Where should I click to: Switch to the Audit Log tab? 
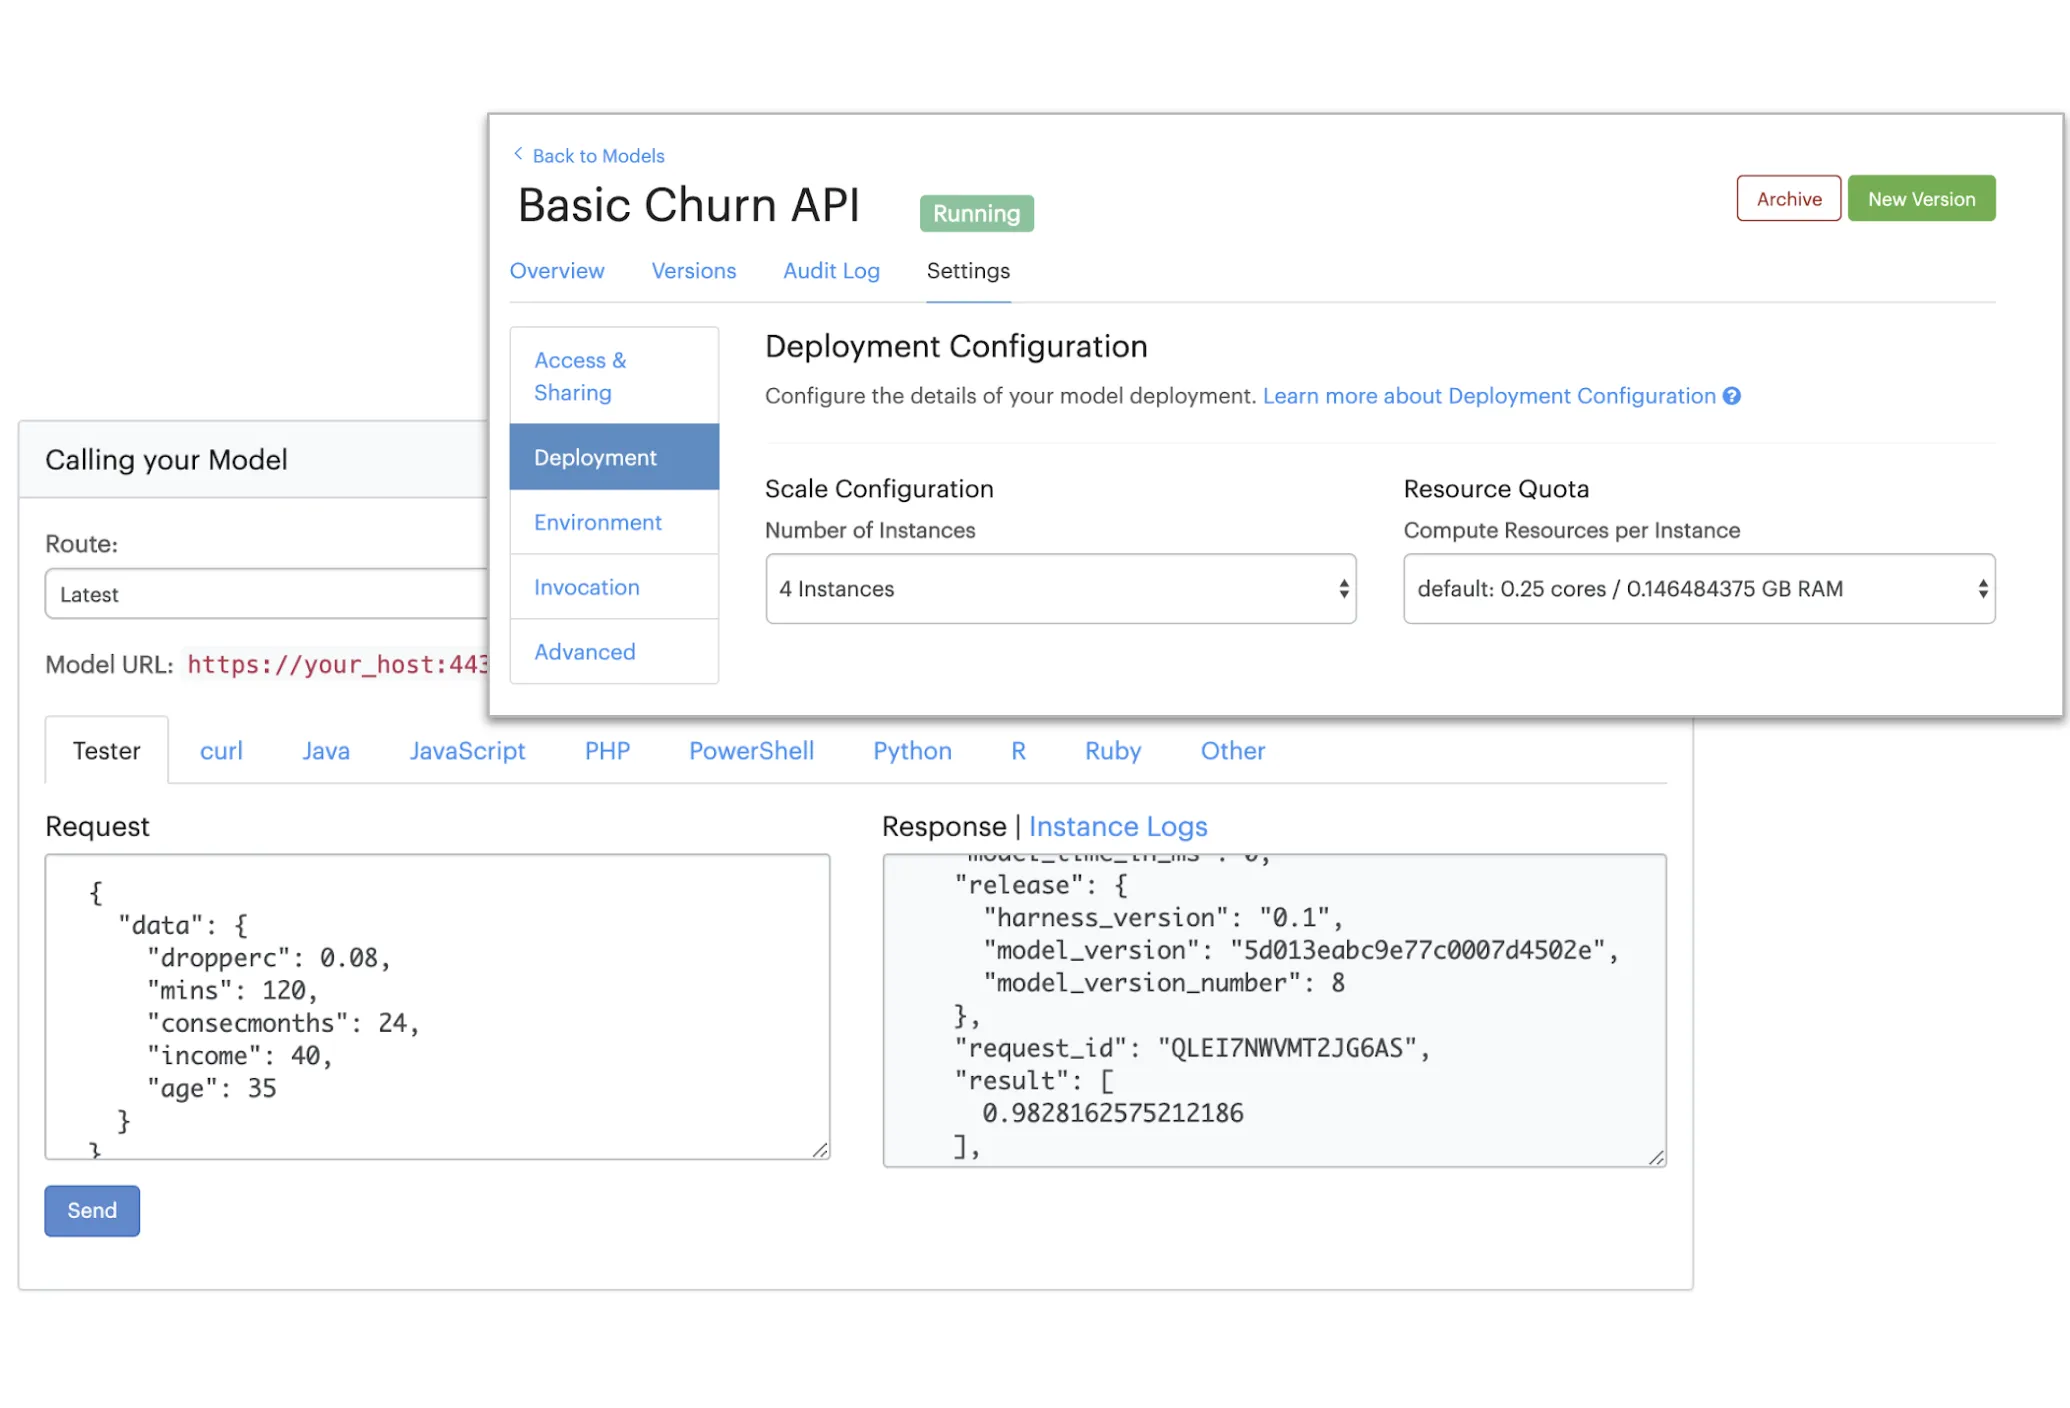tap(830, 271)
